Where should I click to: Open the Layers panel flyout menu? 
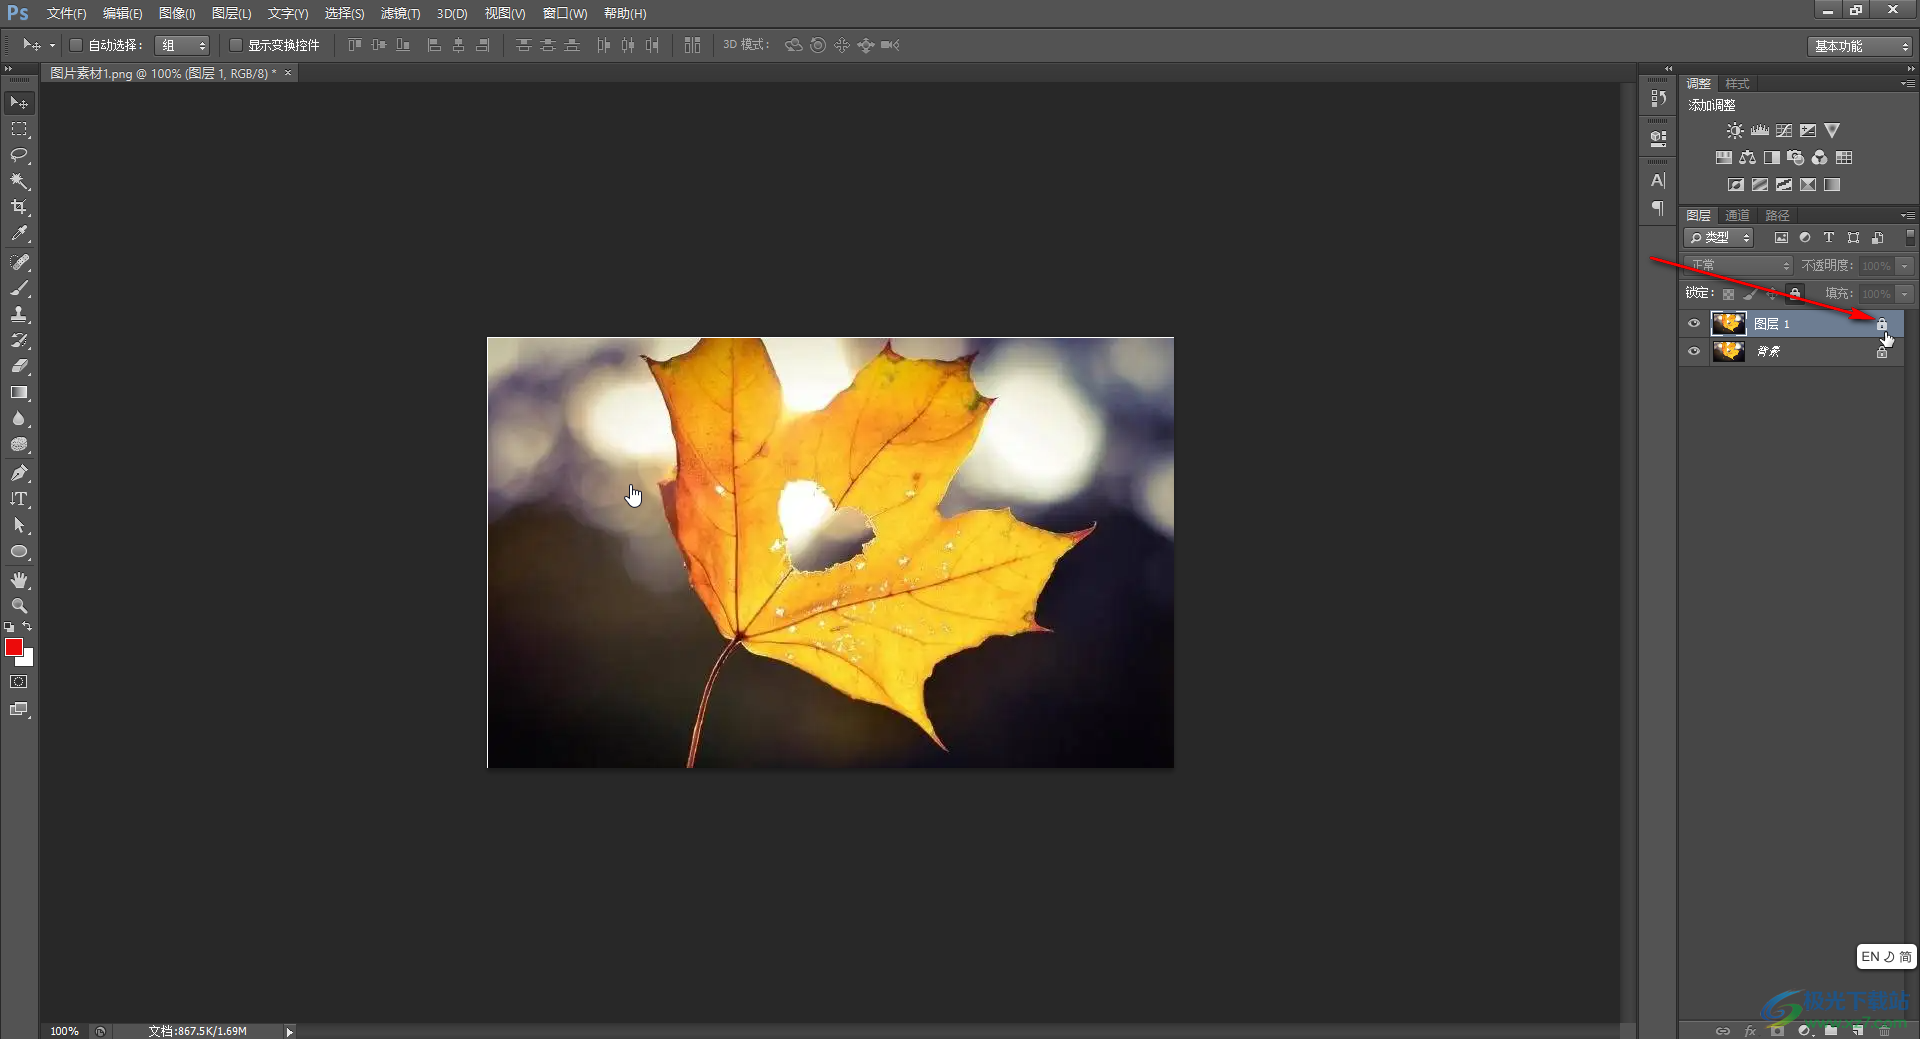(x=1908, y=215)
